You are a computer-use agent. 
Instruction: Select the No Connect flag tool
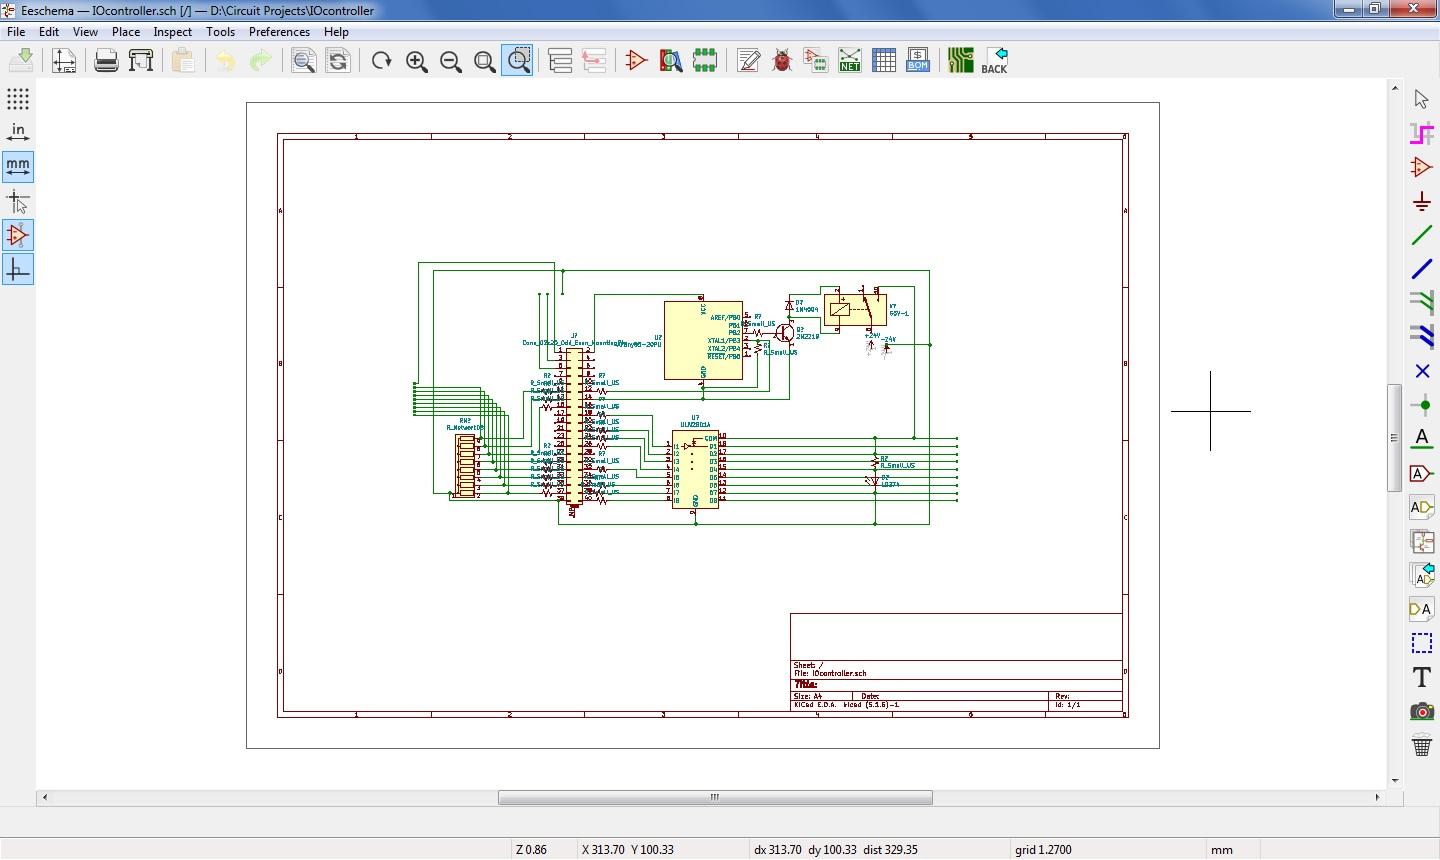[1421, 371]
